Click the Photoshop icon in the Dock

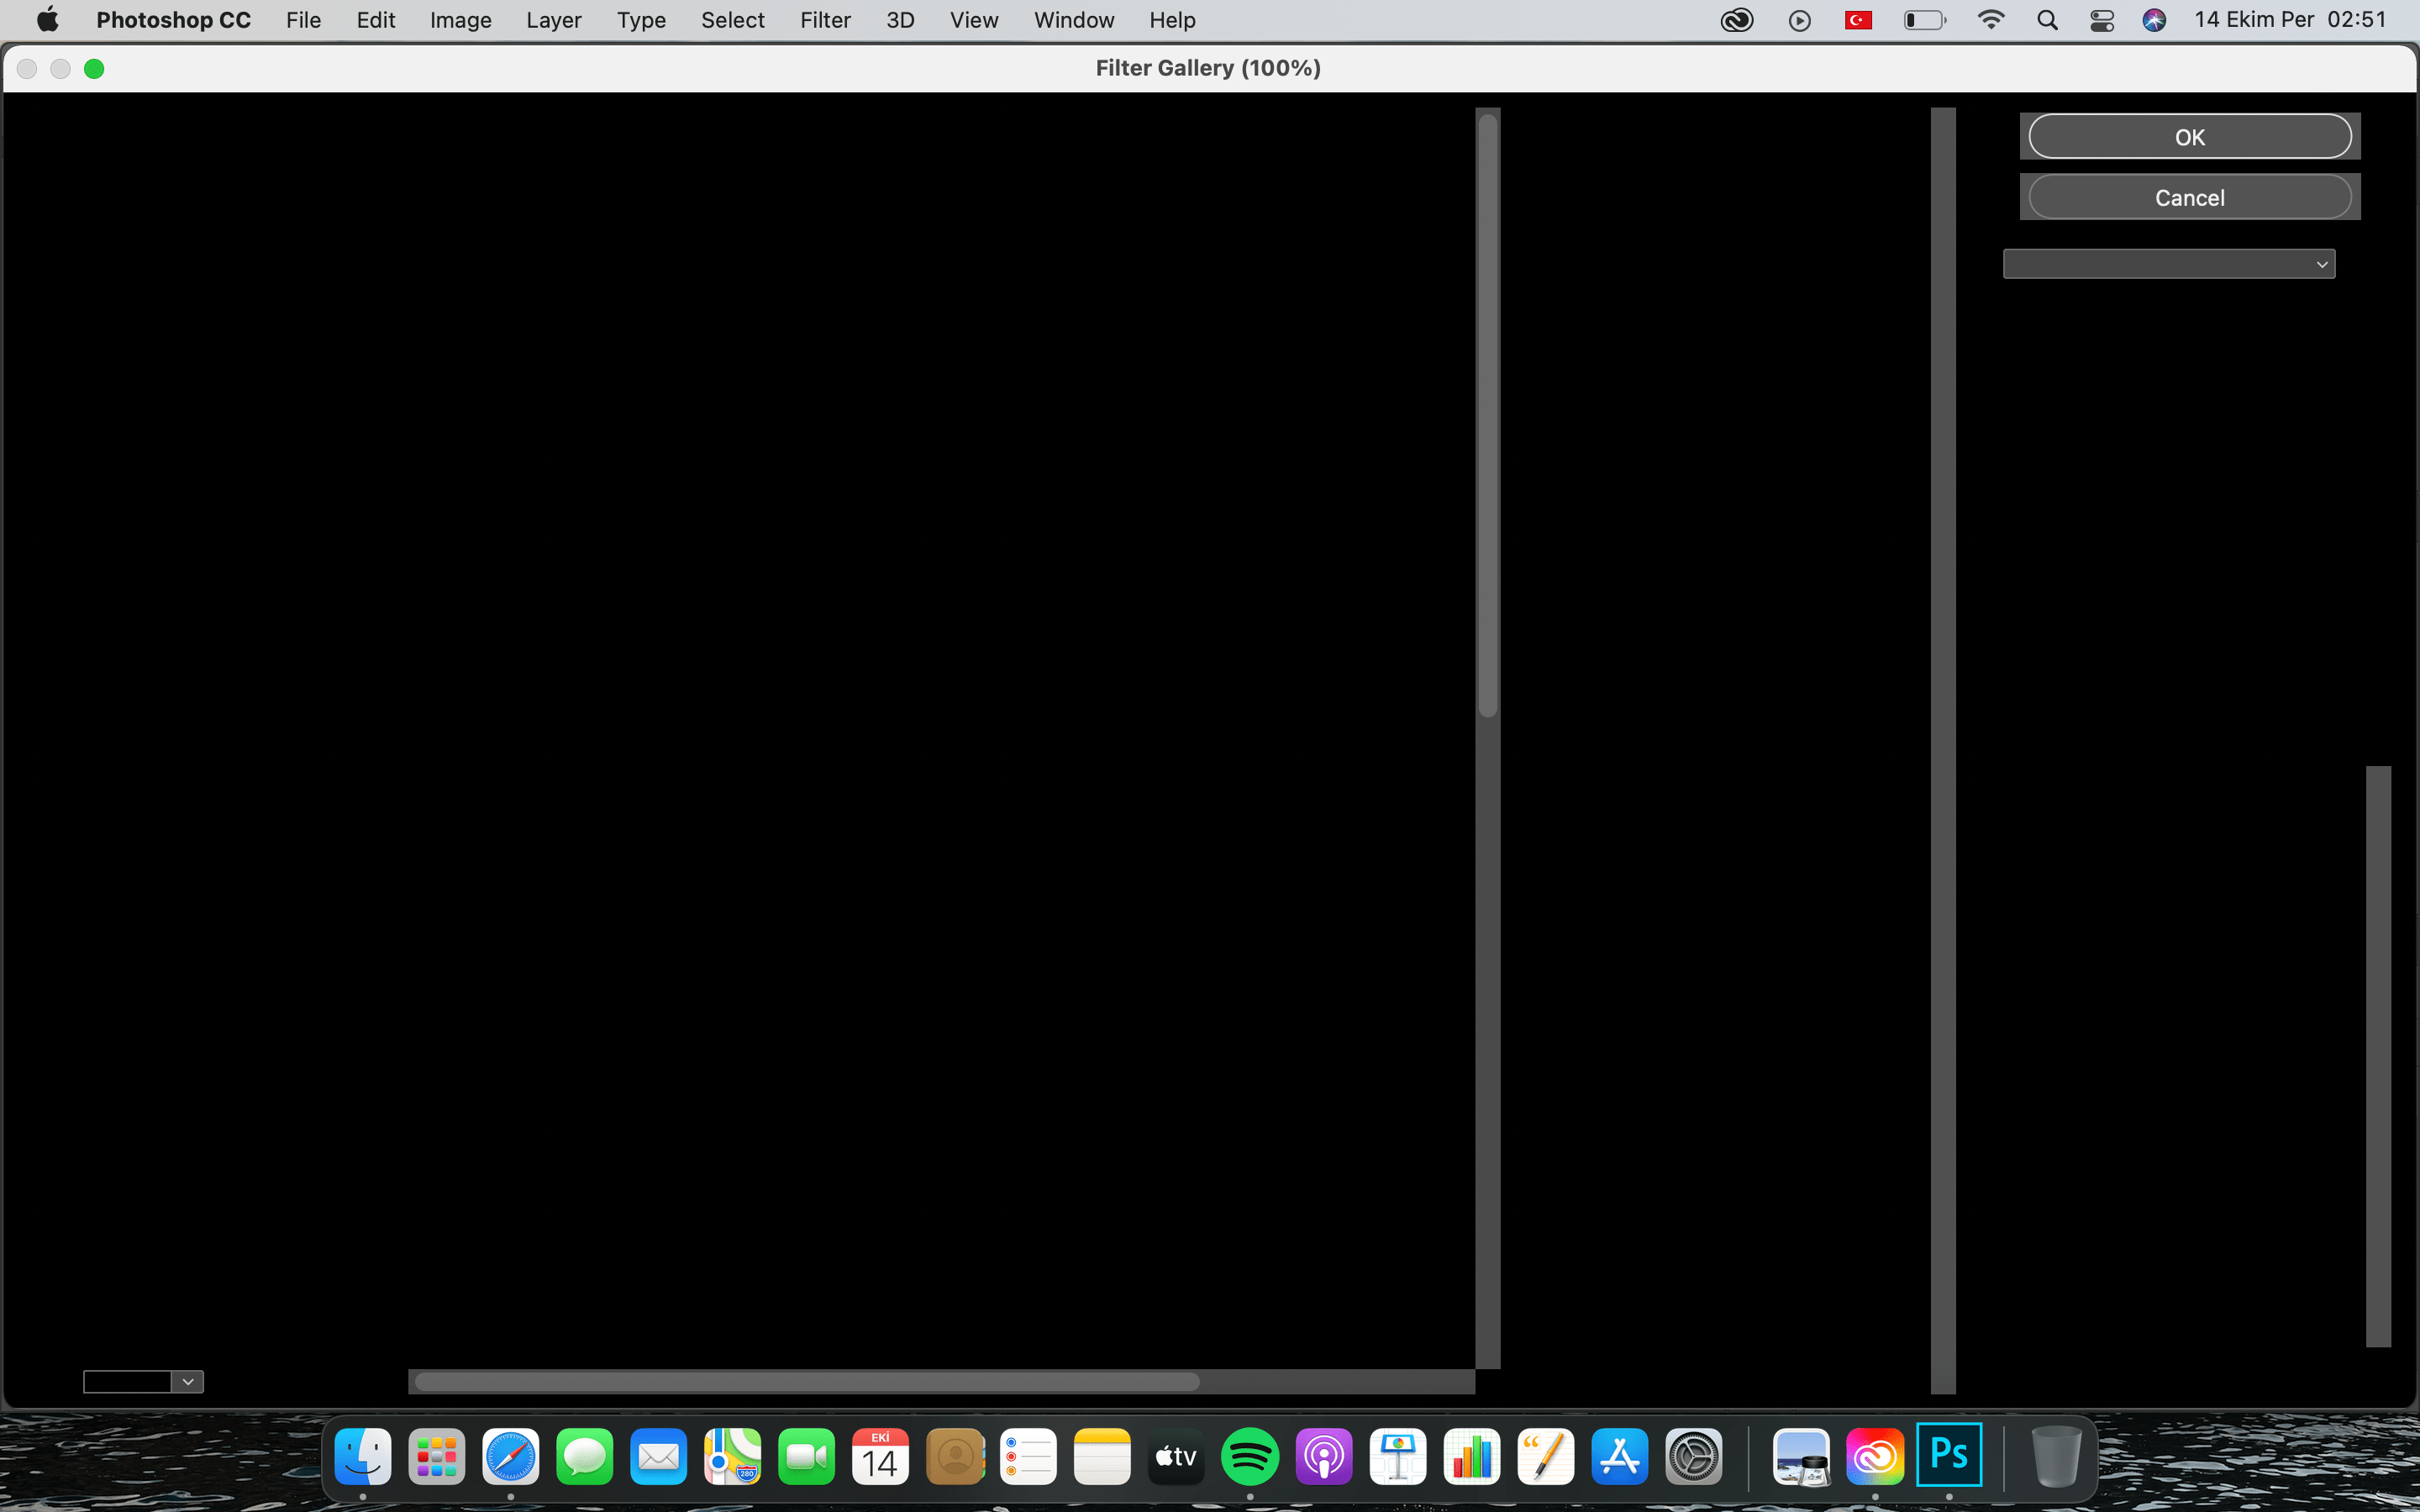coord(1948,1456)
